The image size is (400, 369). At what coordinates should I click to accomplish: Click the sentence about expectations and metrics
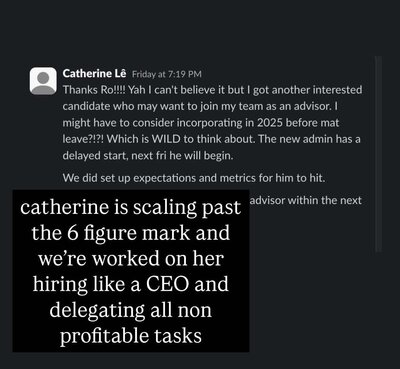tap(194, 178)
